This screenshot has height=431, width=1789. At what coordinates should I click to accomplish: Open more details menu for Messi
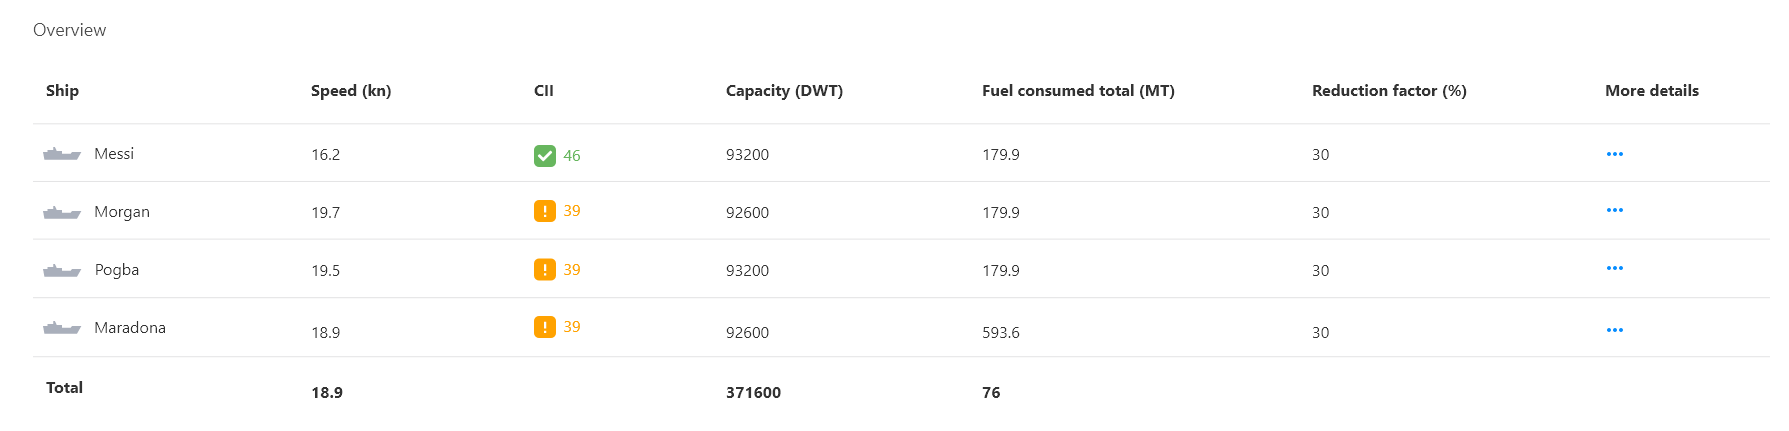click(x=1614, y=154)
